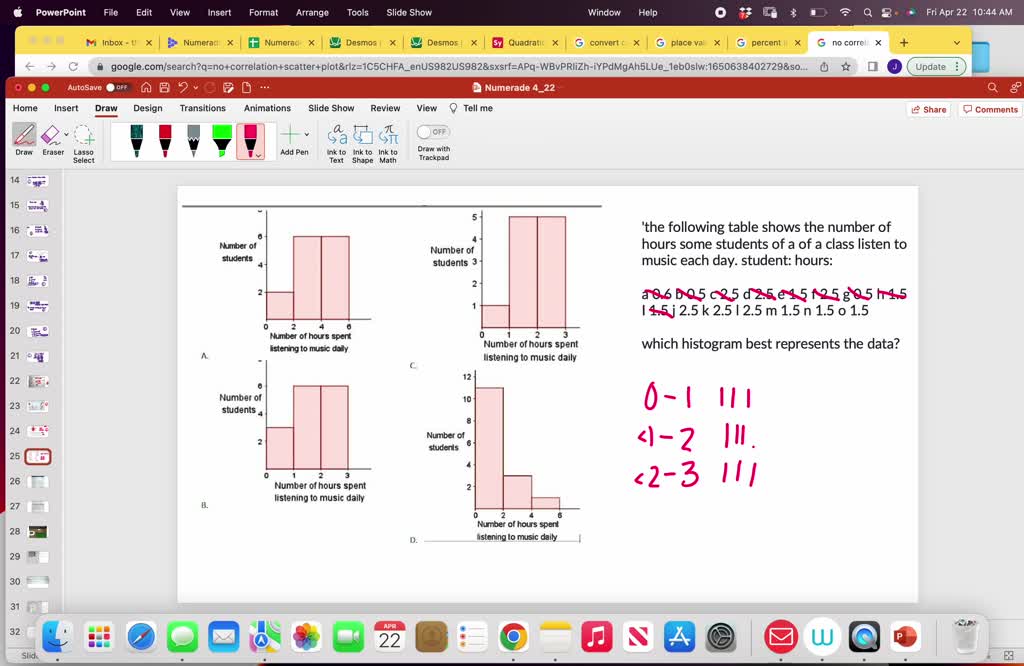Viewport: 1024px width, 666px height.
Task: Select the Ink to Shape tool
Action: coord(362,140)
